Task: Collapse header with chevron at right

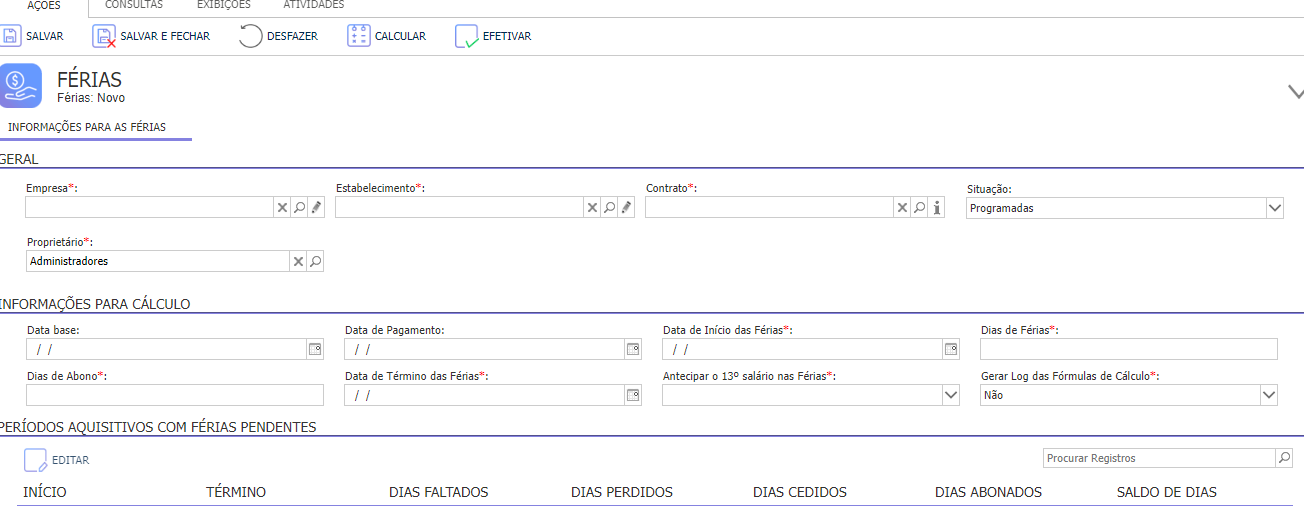Action: pyautogui.click(x=1295, y=92)
